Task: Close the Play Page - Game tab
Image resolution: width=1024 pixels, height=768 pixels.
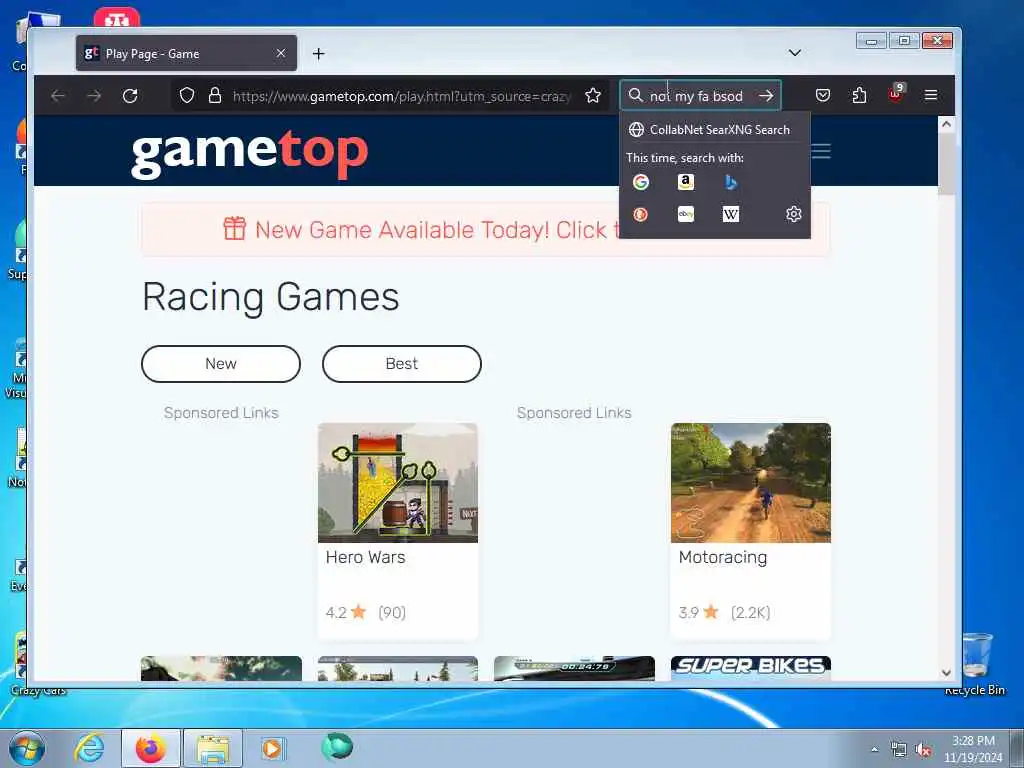Action: pyautogui.click(x=281, y=53)
